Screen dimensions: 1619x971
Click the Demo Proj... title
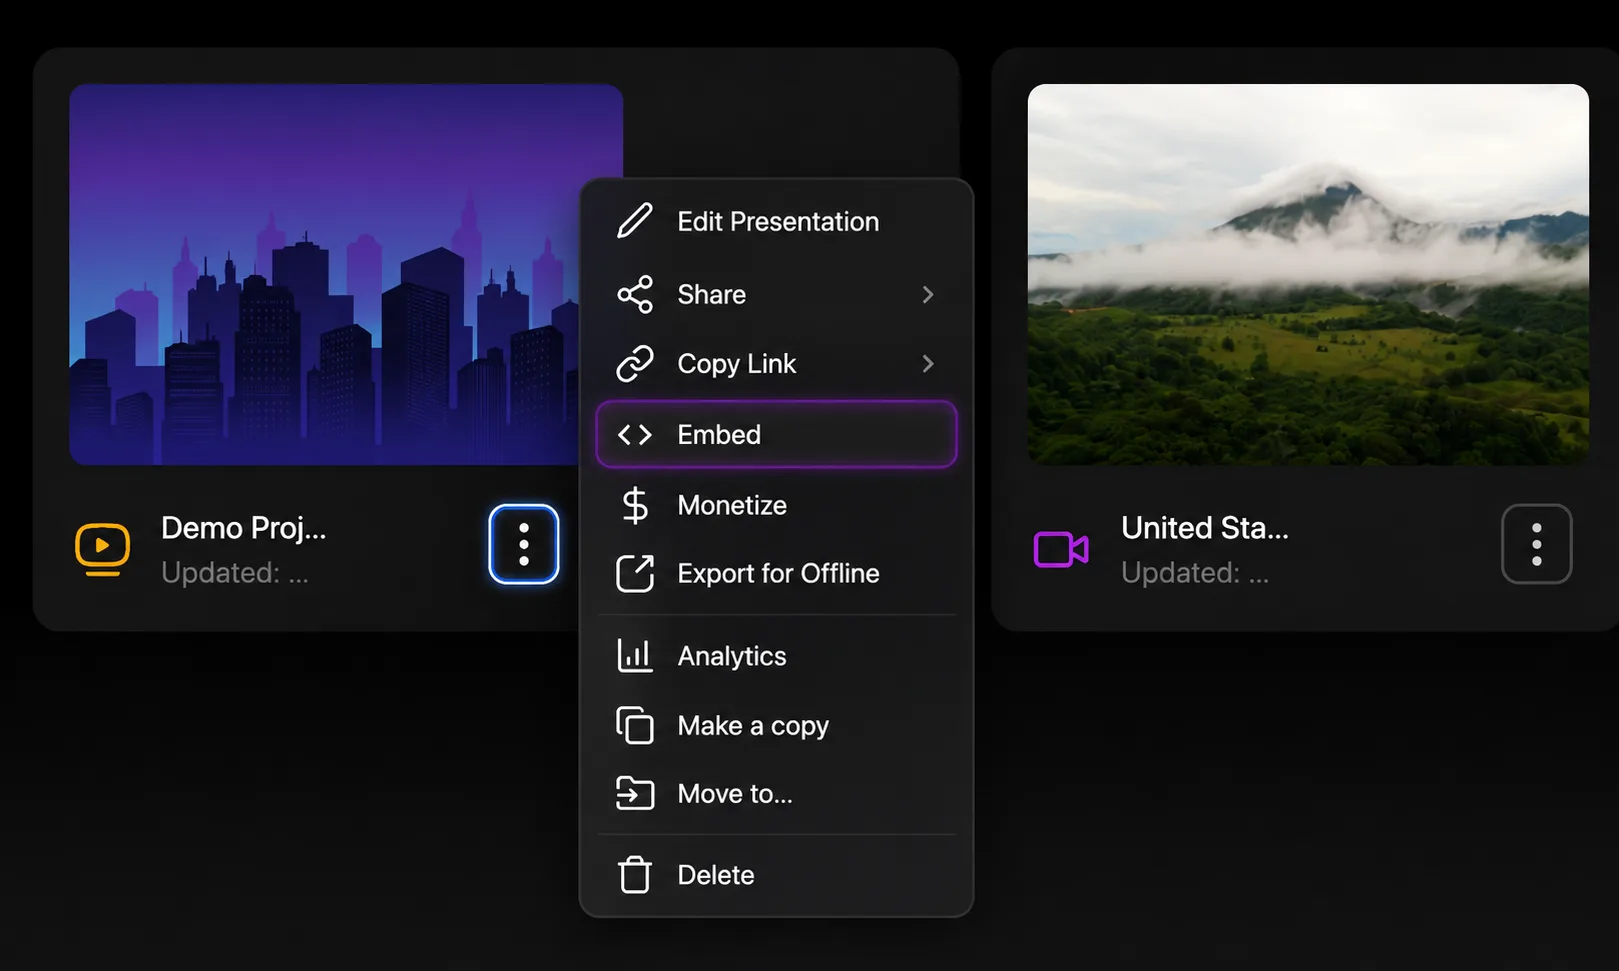click(244, 528)
